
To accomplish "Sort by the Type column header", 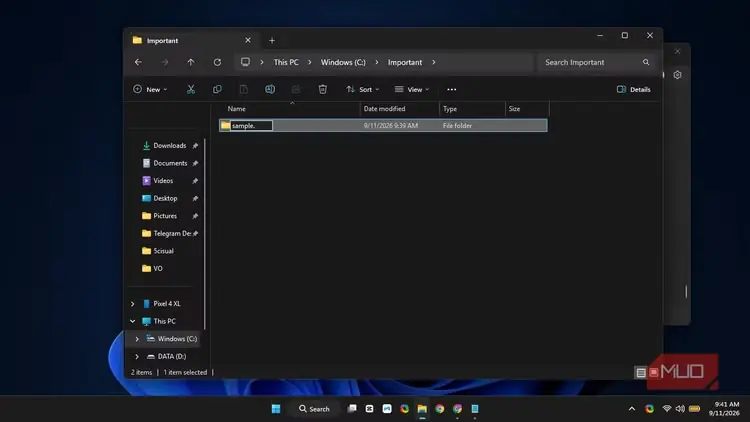I will pos(450,109).
